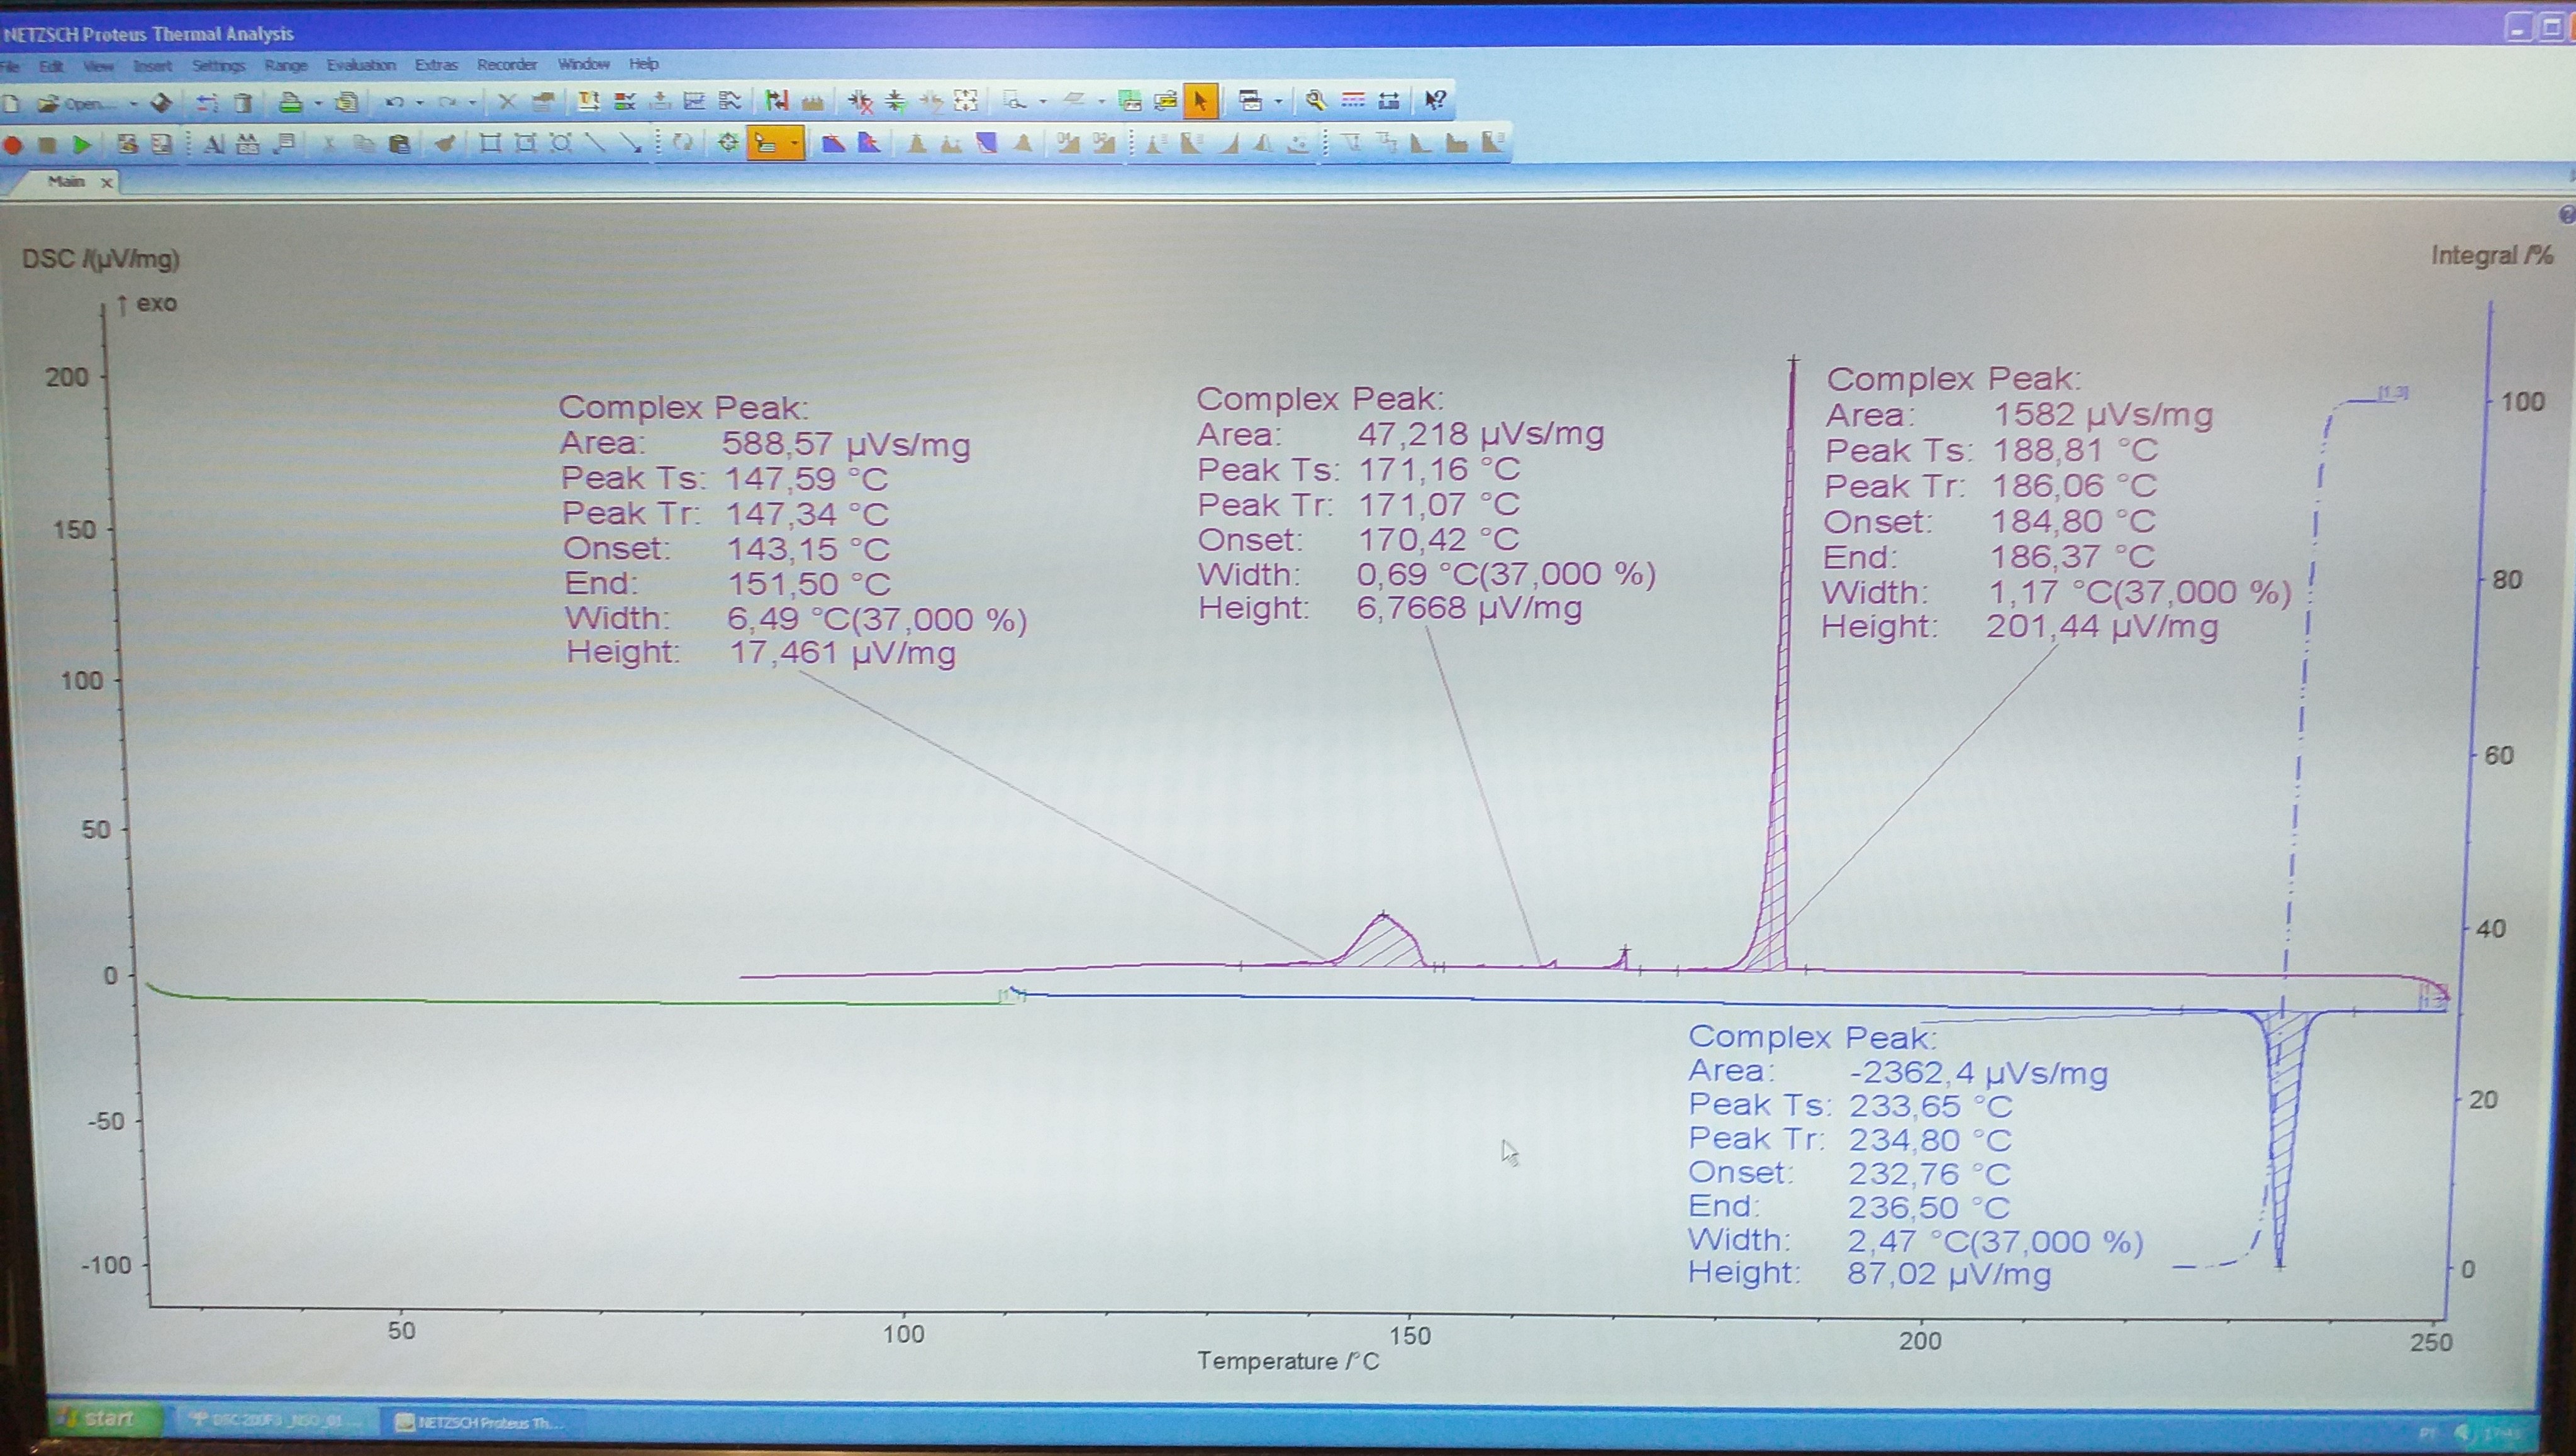
Task: Click the yellow window refresh icon
Action: [x=1165, y=101]
